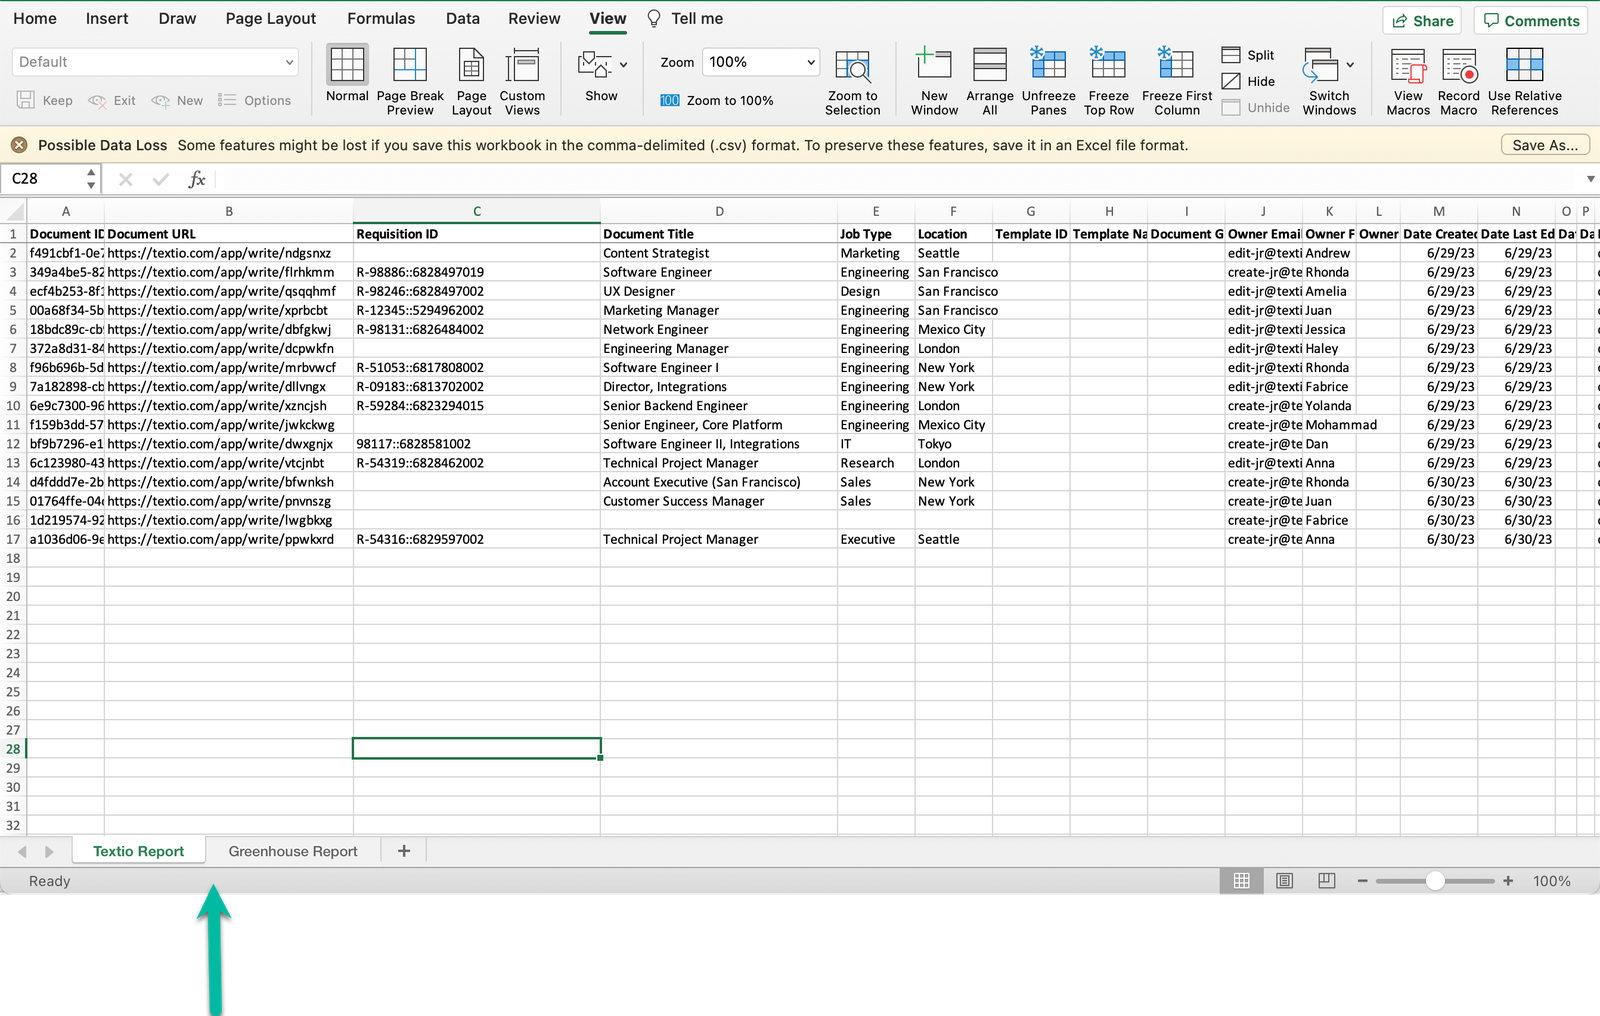Select the Textio Report sheet tab
This screenshot has width=1600, height=1016.
139,851
